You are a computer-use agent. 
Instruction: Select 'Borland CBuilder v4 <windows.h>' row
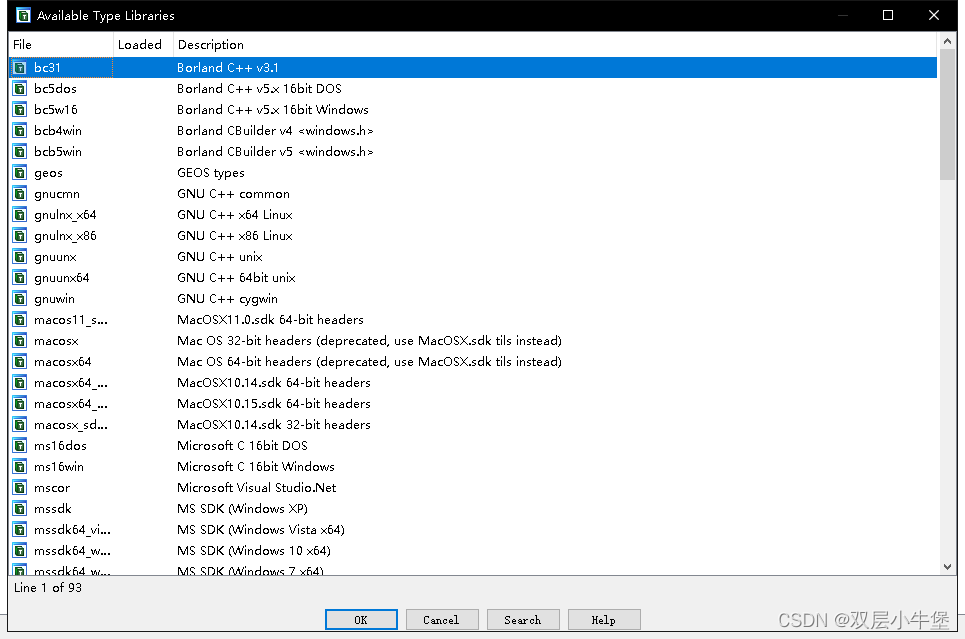pyautogui.click(x=473, y=131)
